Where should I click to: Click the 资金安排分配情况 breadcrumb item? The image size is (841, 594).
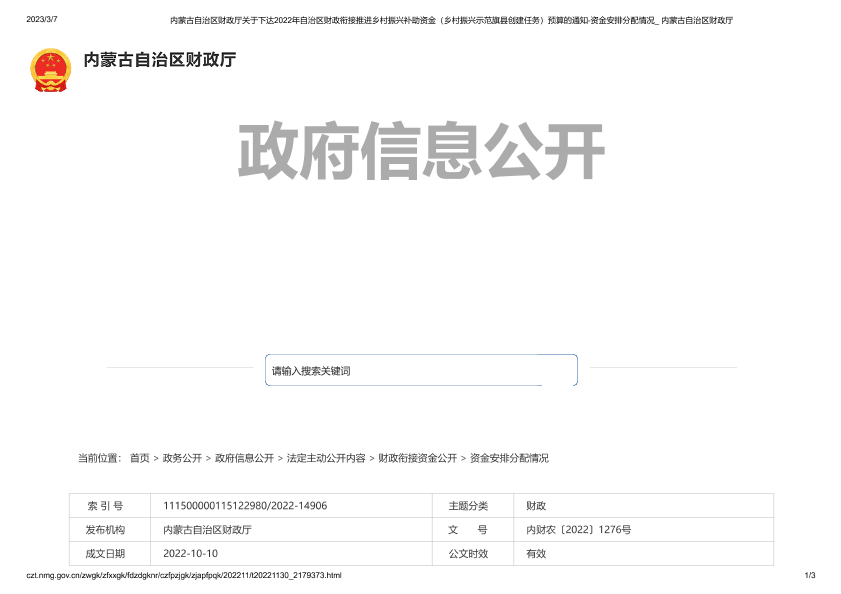509,458
